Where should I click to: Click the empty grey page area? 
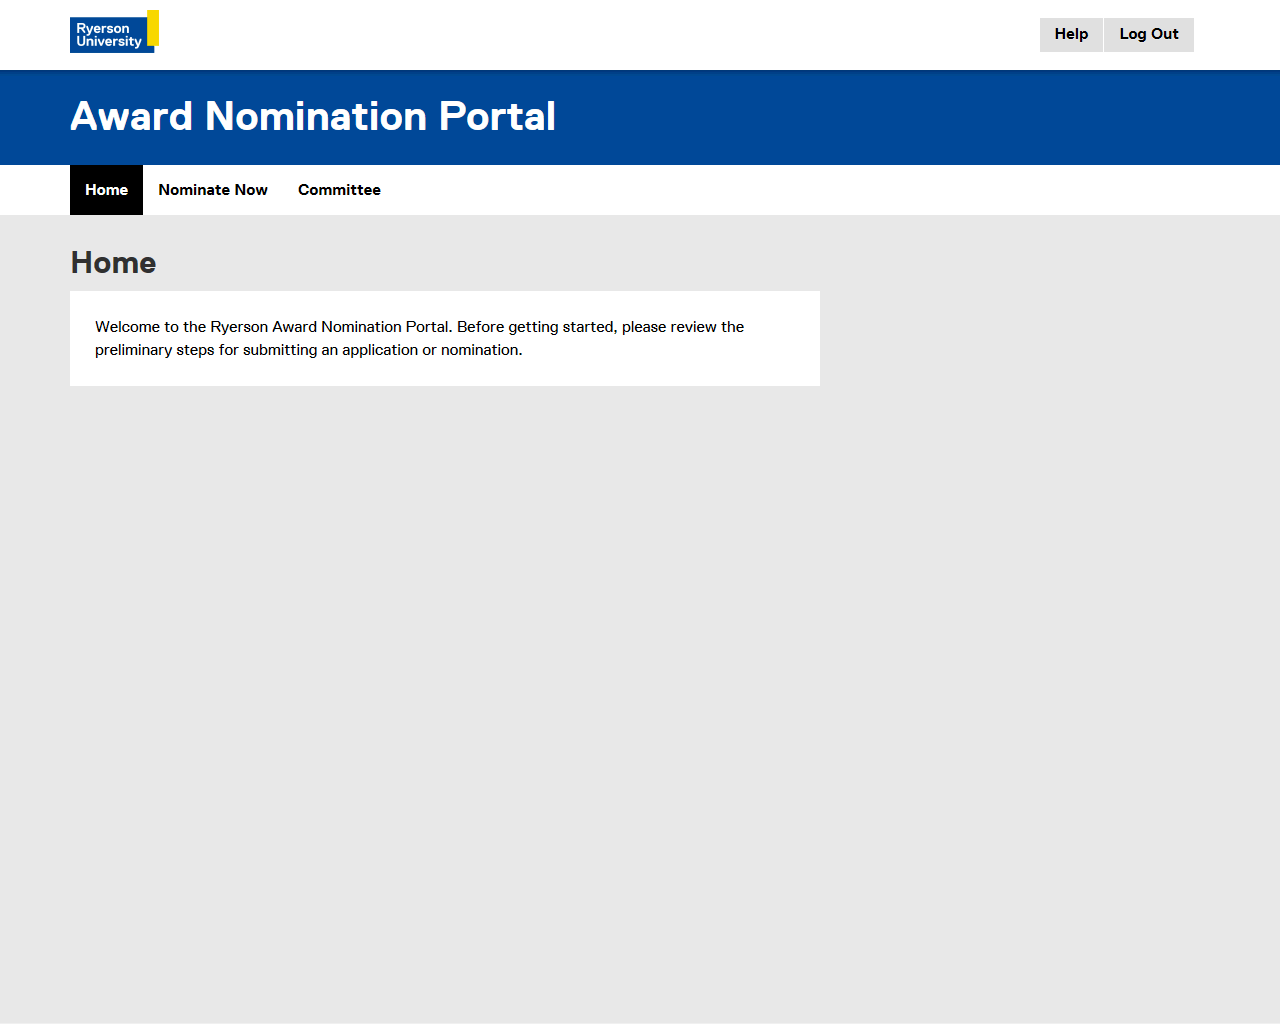coord(640,700)
